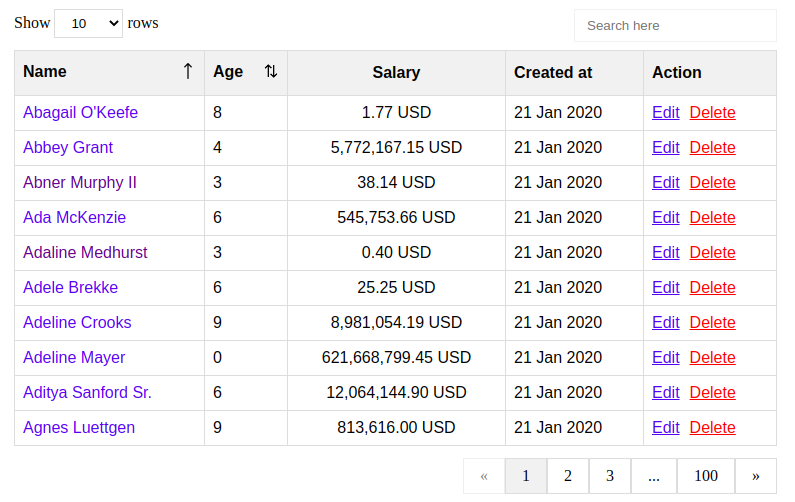The width and height of the screenshot is (795, 502).
Task: Edit the Aditya Sanford Sr. row
Action: 665,393
